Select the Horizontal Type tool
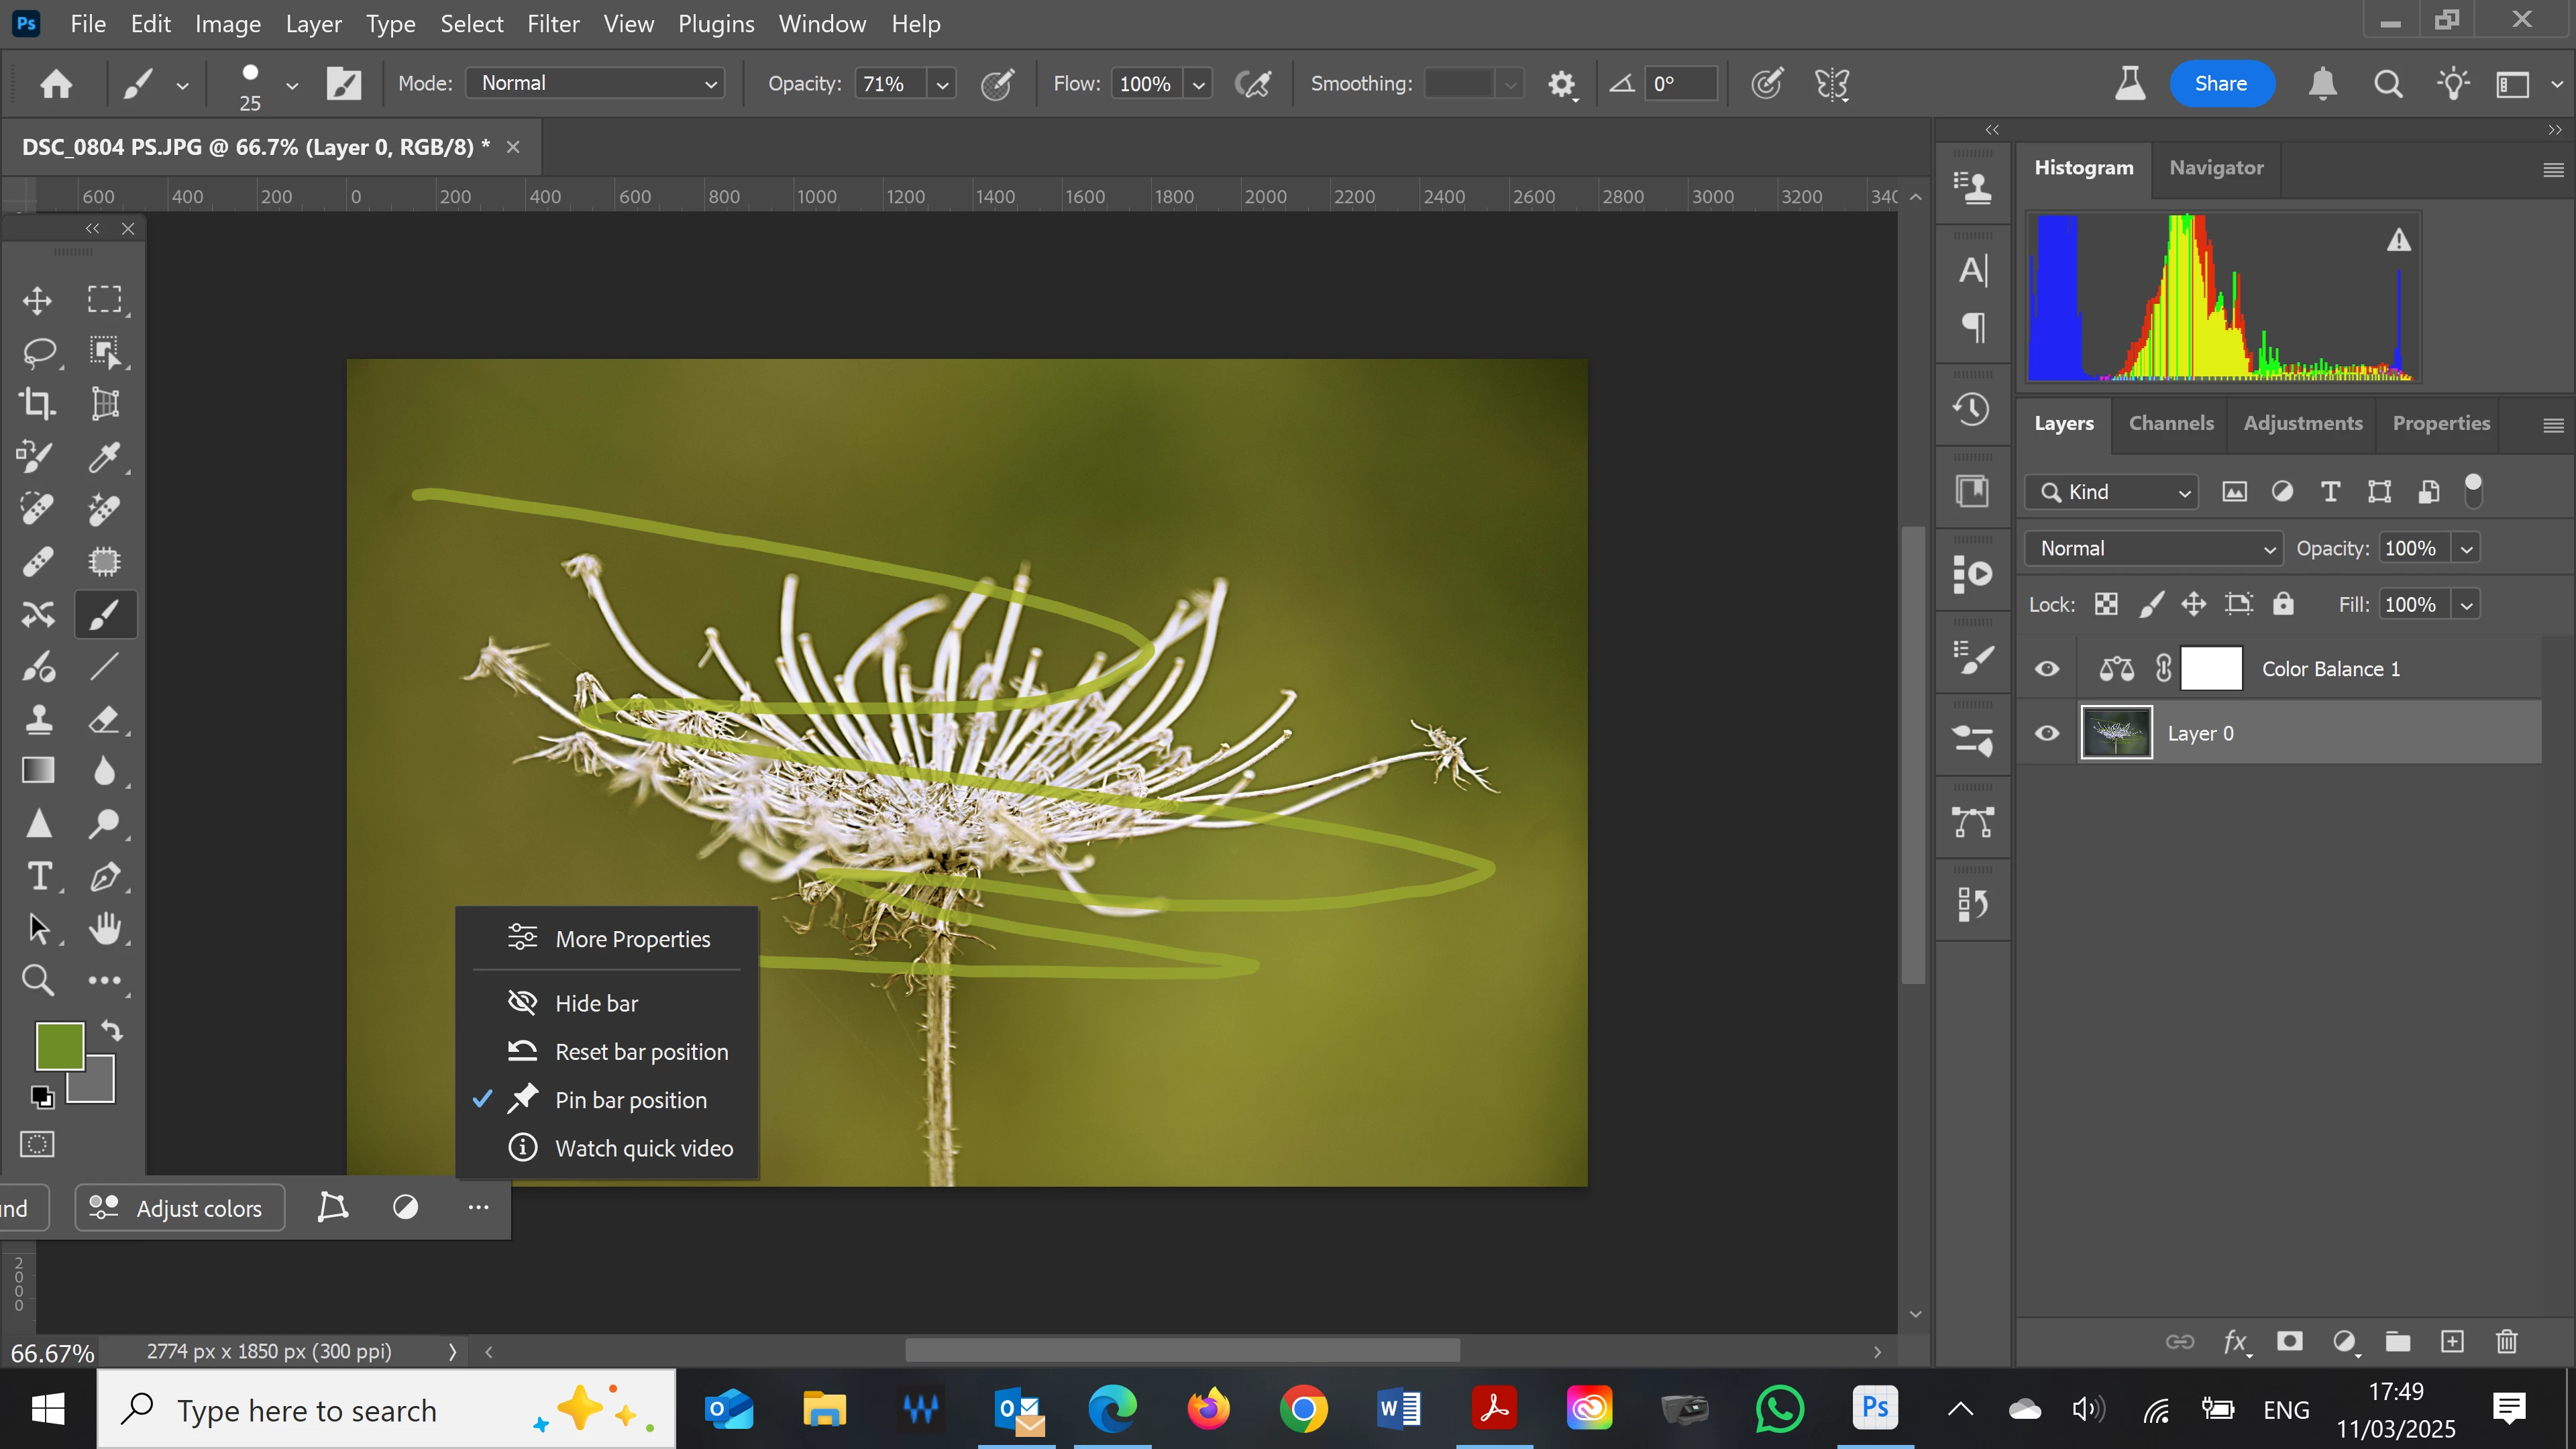 [x=38, y=877]
